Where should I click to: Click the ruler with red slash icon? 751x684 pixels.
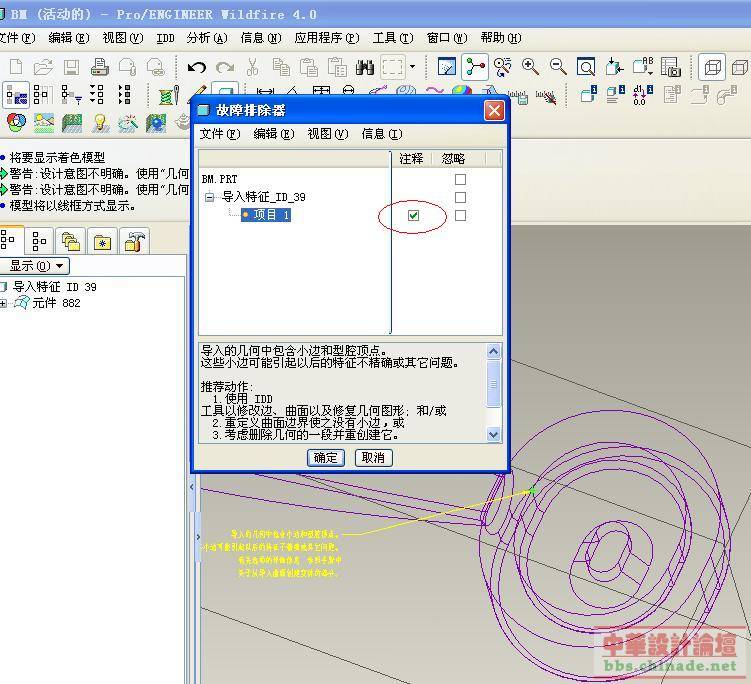pyautogui.click(x=546, y=97)
